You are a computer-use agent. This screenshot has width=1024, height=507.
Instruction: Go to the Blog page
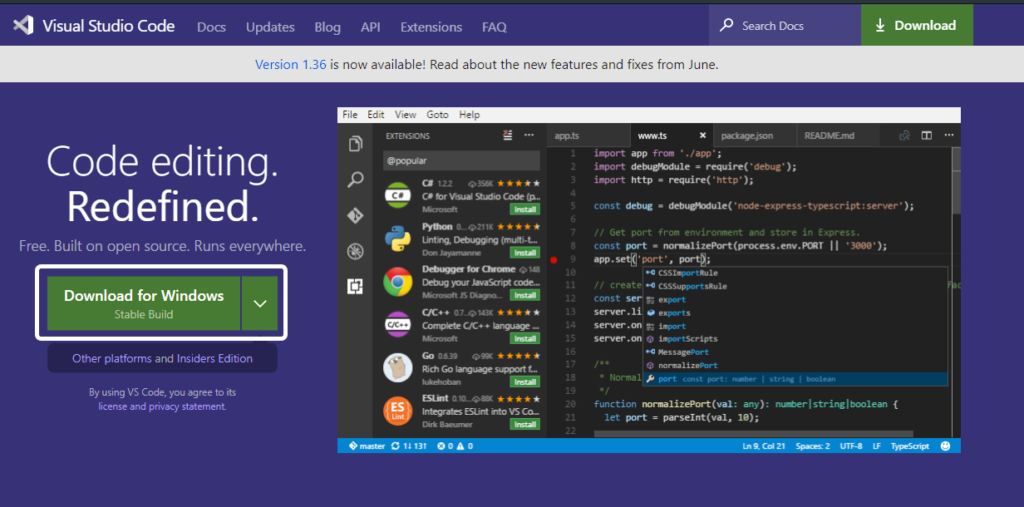coord(327,27)
